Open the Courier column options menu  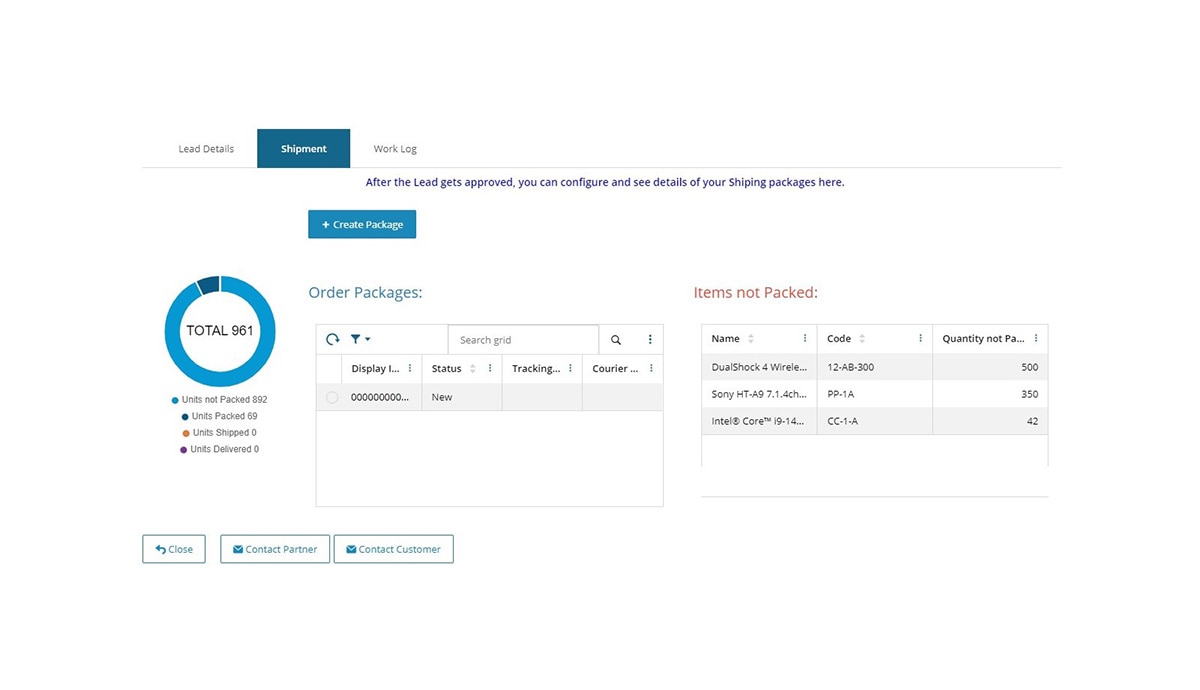point(651,369)
